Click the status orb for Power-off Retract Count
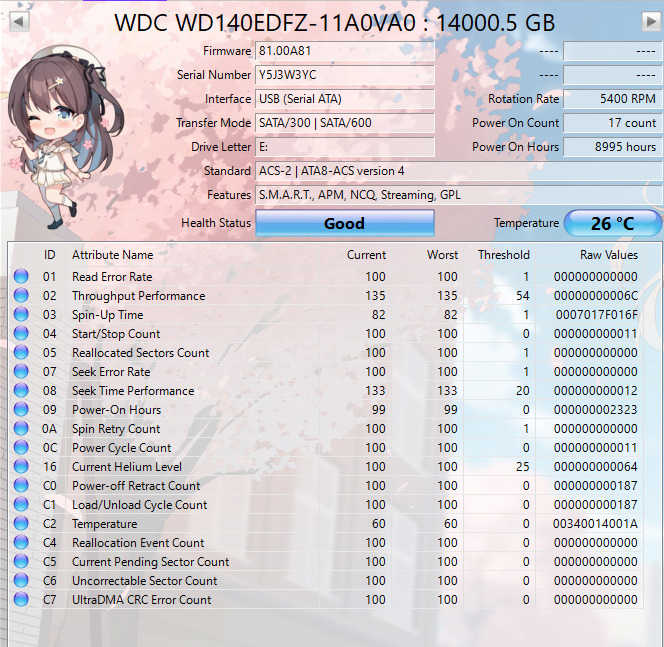Screen dimensions: 664x647 click(21, 485)
